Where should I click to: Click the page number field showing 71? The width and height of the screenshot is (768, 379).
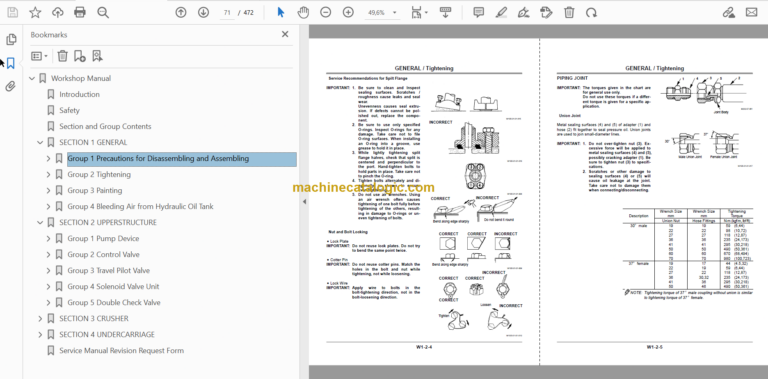[x=227, y=13]
